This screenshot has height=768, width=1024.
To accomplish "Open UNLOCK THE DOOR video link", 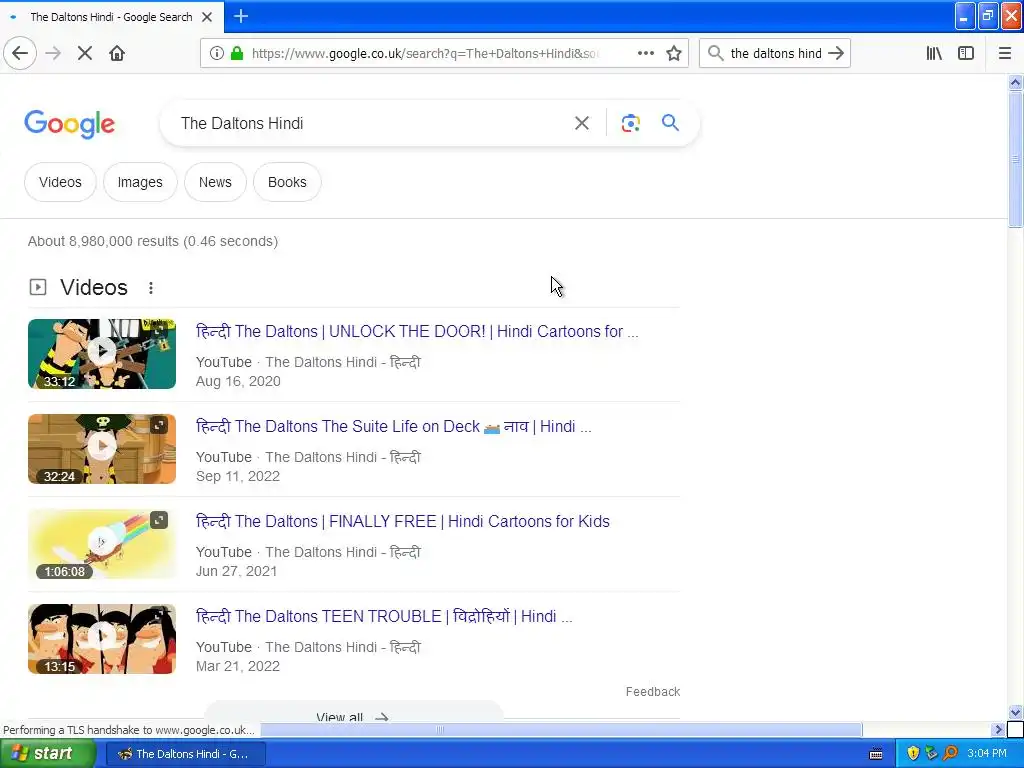I will [417, 332].
